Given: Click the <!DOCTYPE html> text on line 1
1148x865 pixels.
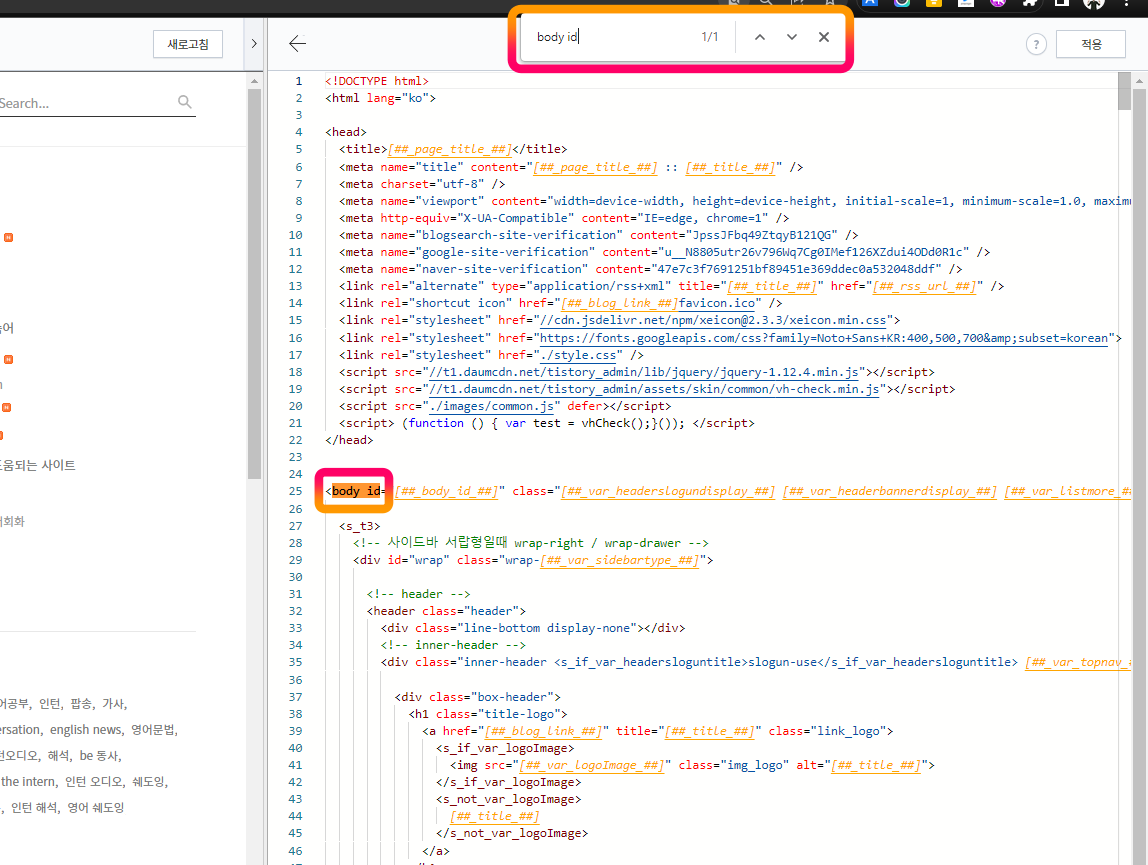Looking at the screenshot, I should pyautogui.click(x=377, y=81).
